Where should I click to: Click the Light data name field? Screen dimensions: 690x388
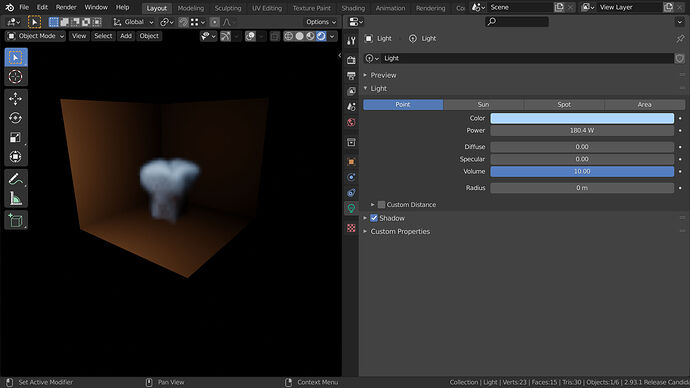[x=527, y=58]
